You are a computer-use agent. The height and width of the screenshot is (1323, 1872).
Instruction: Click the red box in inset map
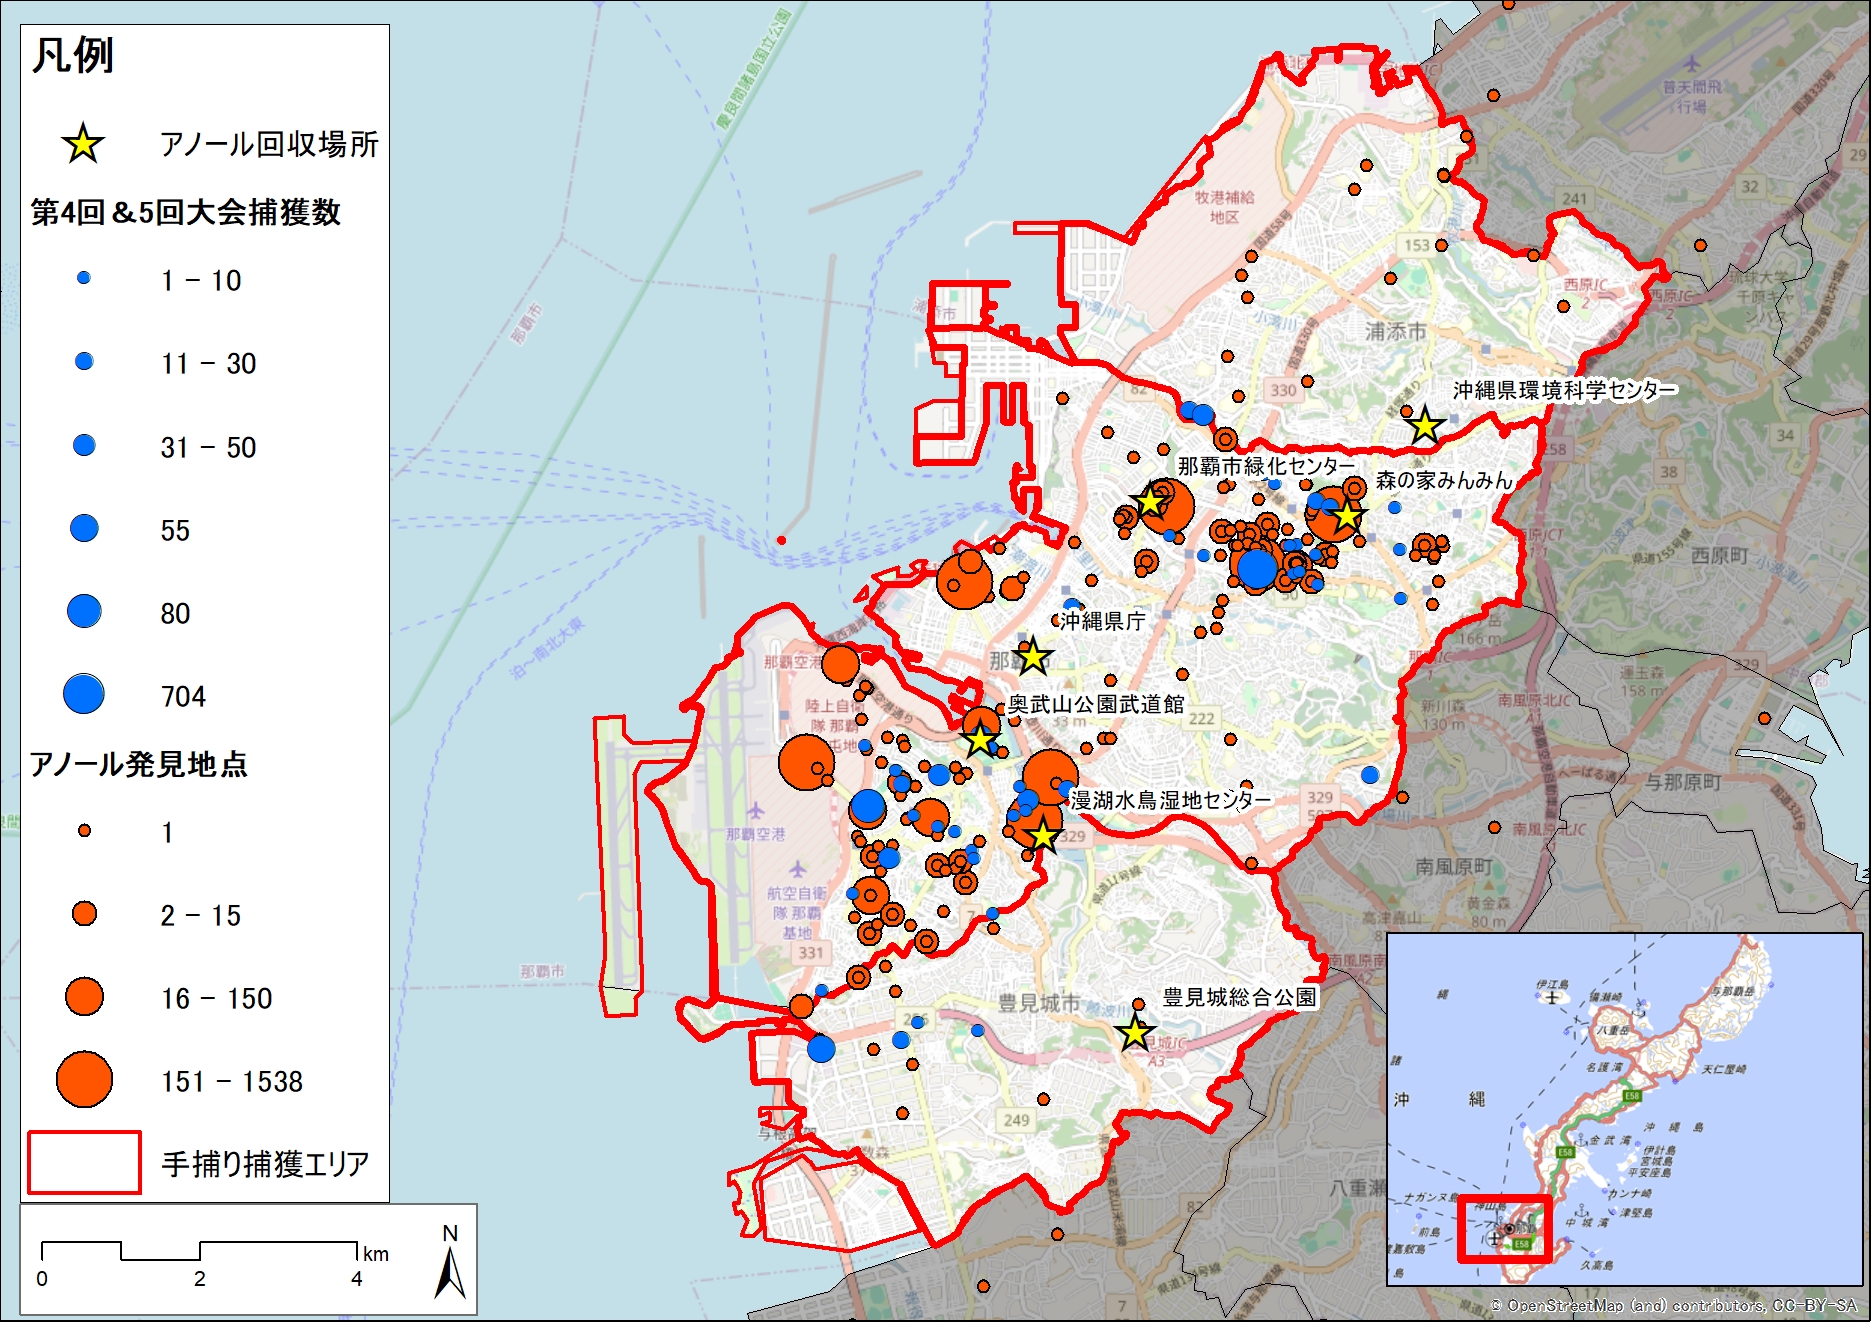tap(1504, 1228)
